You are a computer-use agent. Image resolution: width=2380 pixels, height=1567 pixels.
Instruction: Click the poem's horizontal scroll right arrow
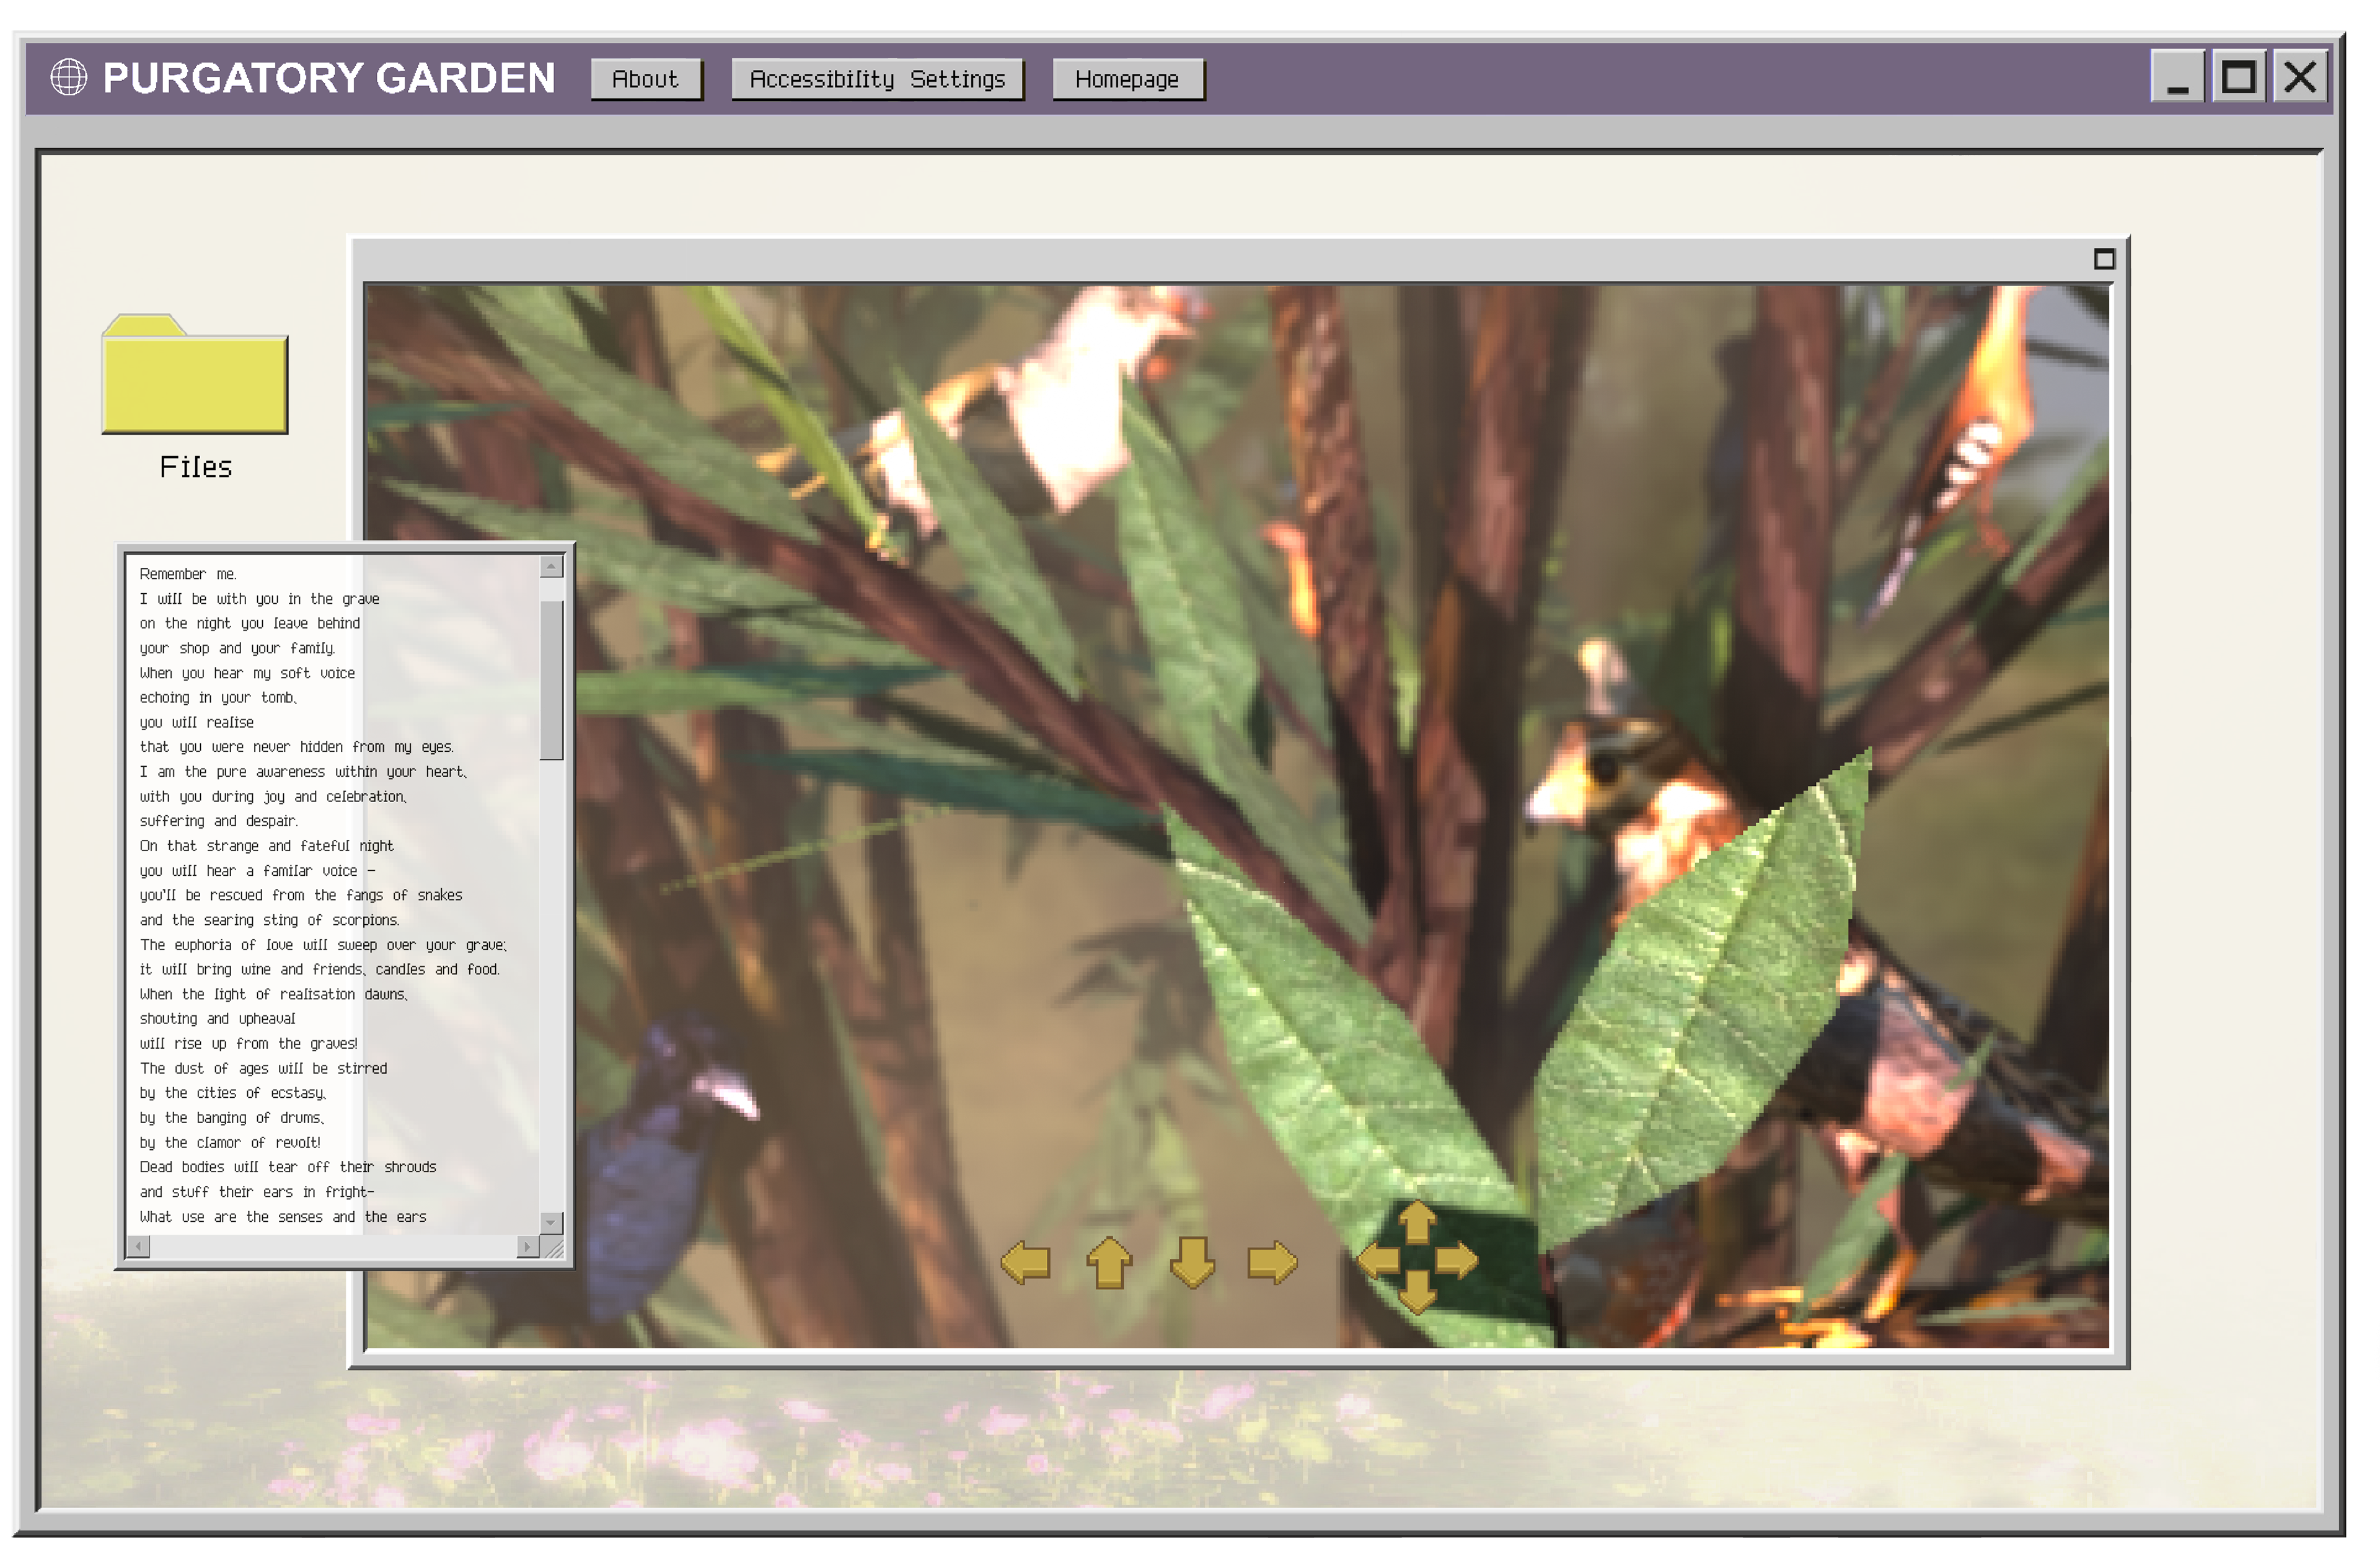click(x=527, y=1247)
